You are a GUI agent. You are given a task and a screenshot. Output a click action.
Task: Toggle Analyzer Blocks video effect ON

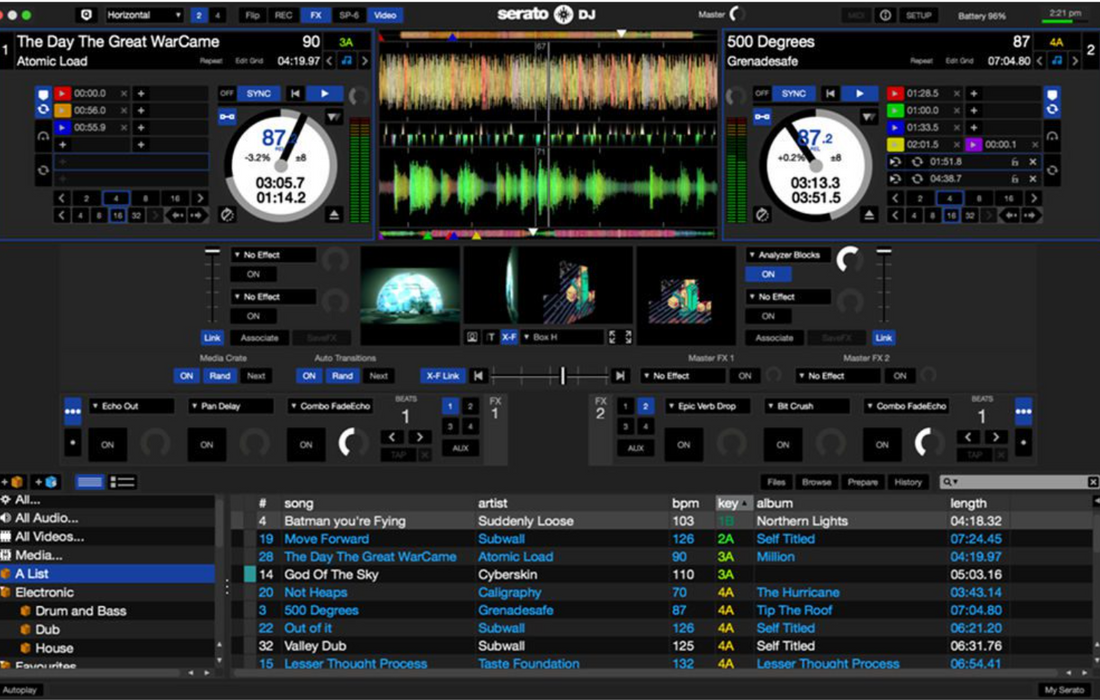point(768,274)
